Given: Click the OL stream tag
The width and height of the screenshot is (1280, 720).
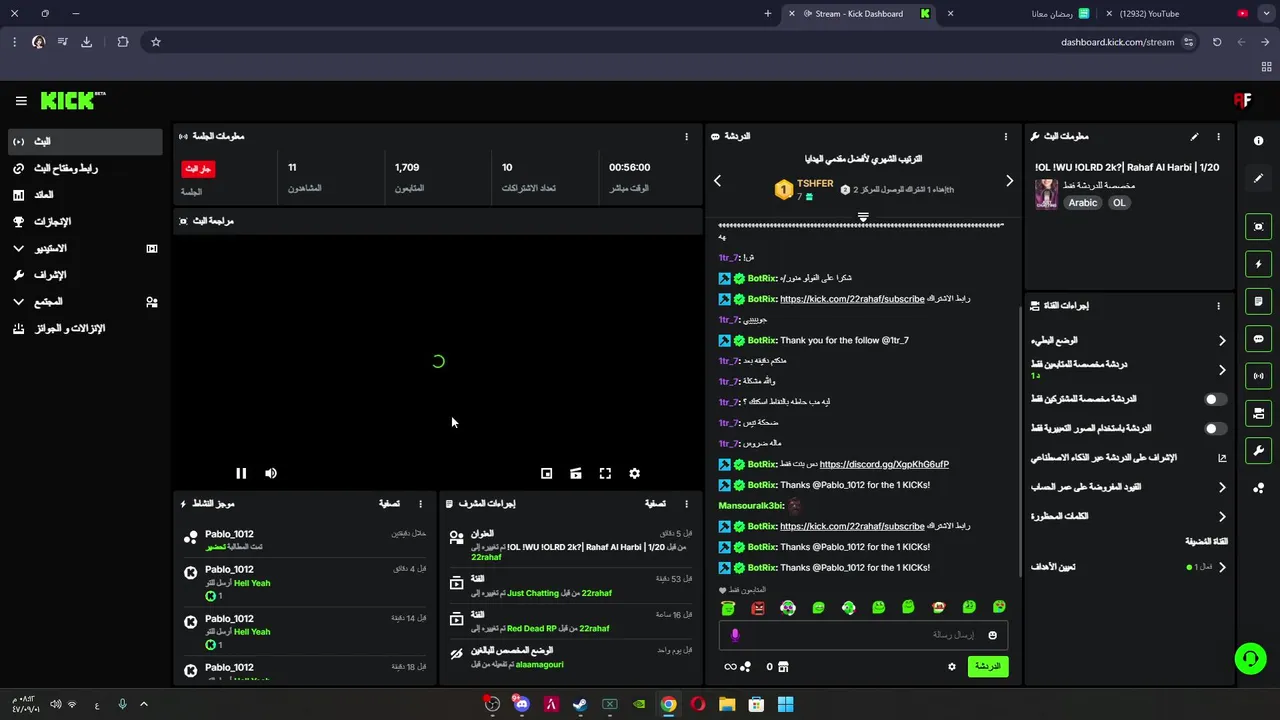Looking at the screenshot, I should 1119,203.
